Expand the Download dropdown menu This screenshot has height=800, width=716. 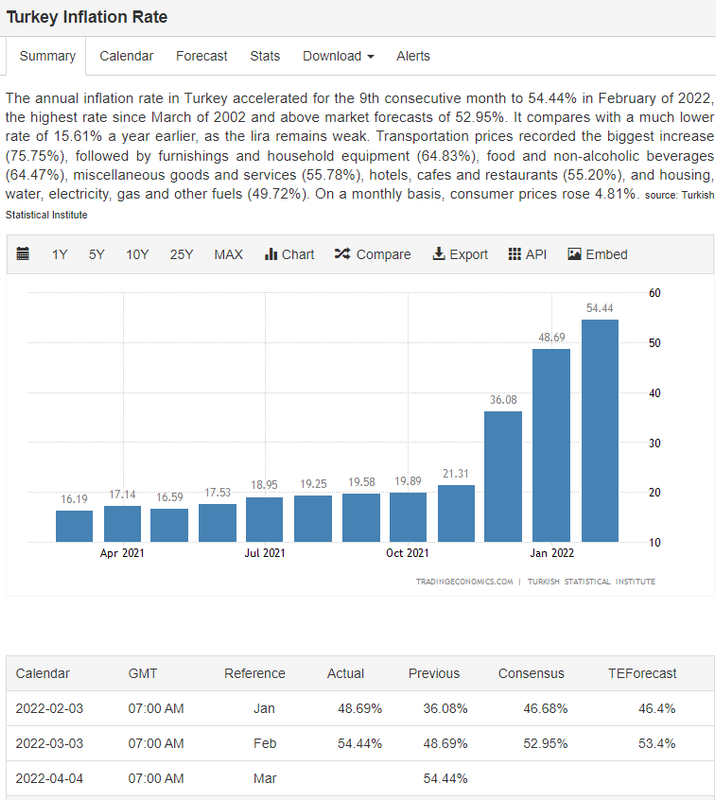pos(338,56)
